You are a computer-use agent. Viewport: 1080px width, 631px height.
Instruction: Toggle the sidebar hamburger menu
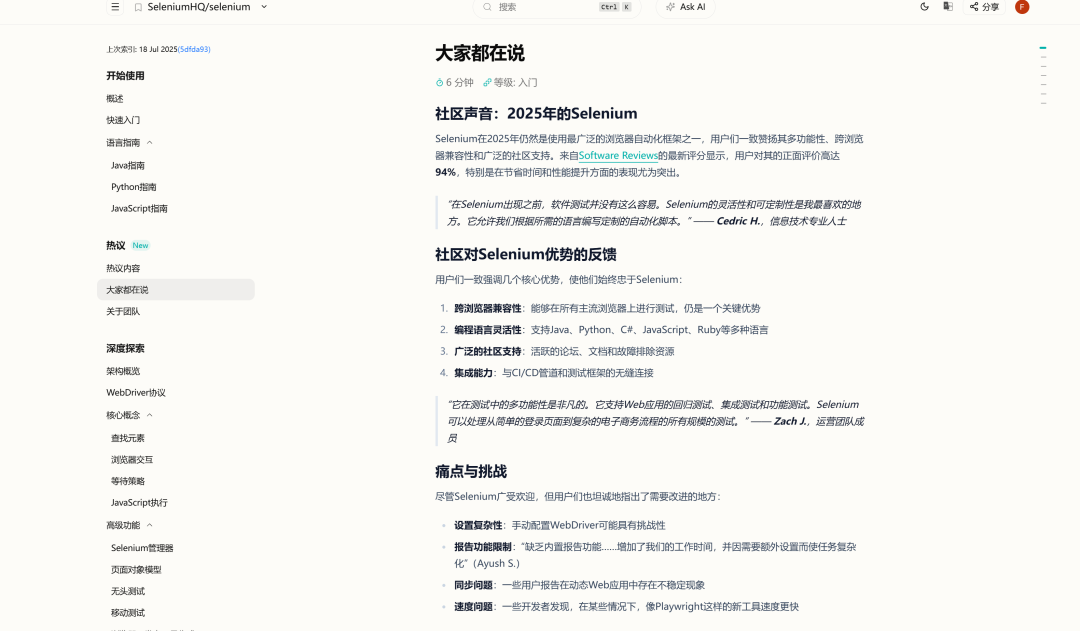[115, 7]
